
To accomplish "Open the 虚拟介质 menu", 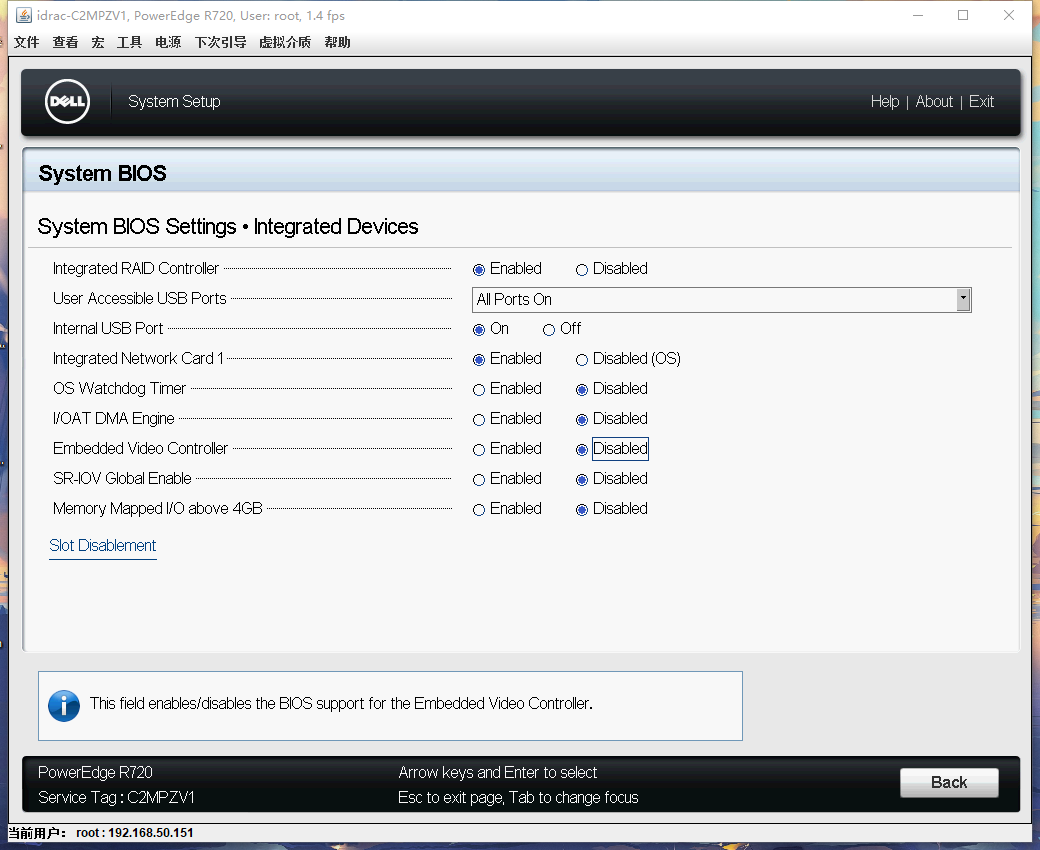I will [x=284, y=42].
